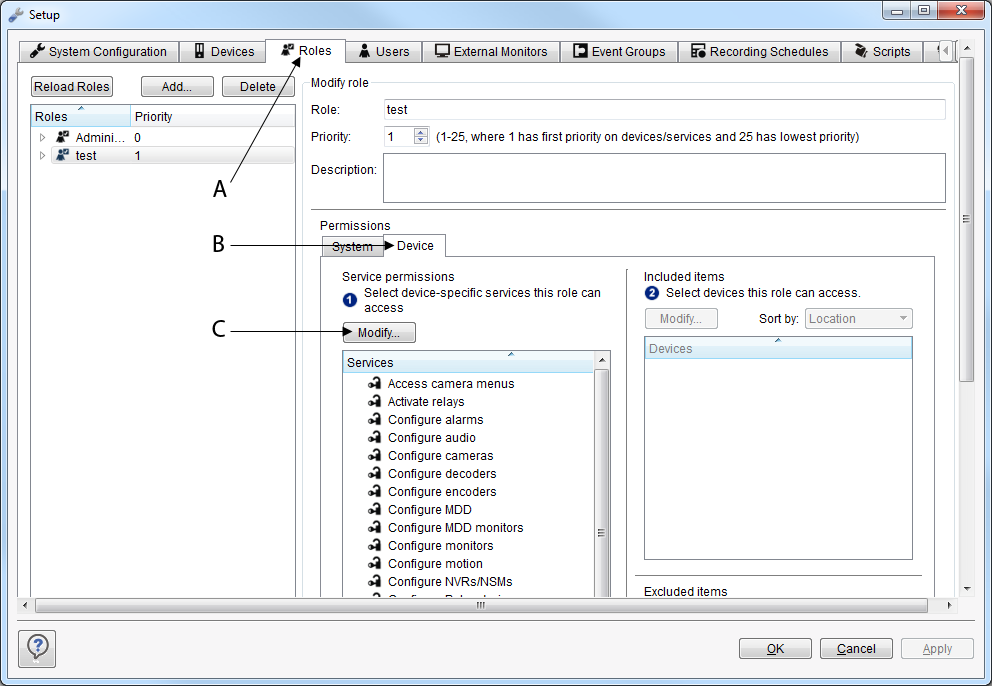Expand the Administrators role entry

coord(42,137)
